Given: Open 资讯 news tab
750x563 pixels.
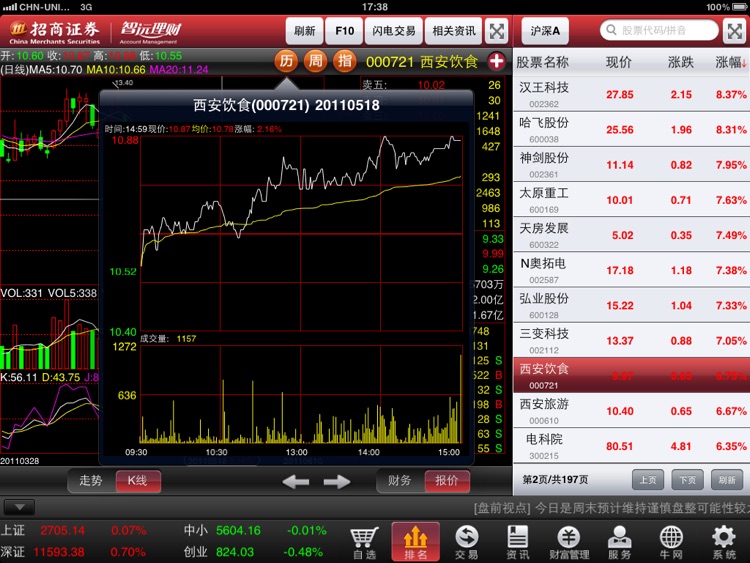Looking at the screenshot, I should (518, 542).
